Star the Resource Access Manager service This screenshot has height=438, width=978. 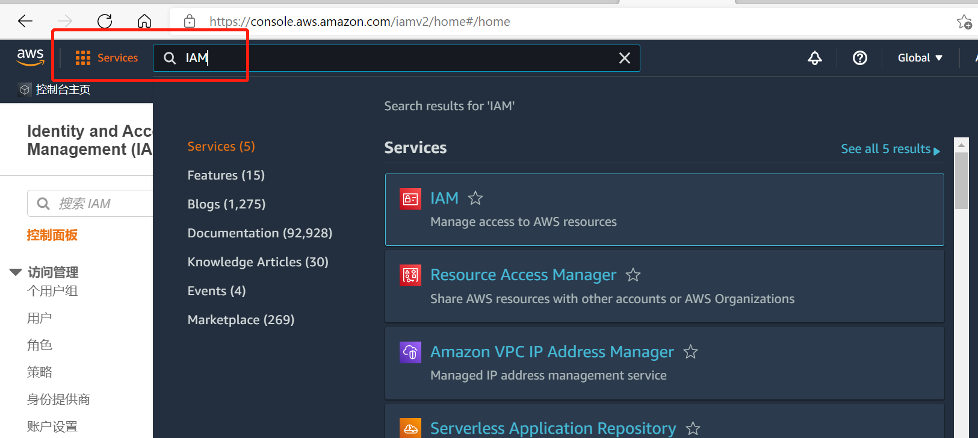[x=633, y=275]
